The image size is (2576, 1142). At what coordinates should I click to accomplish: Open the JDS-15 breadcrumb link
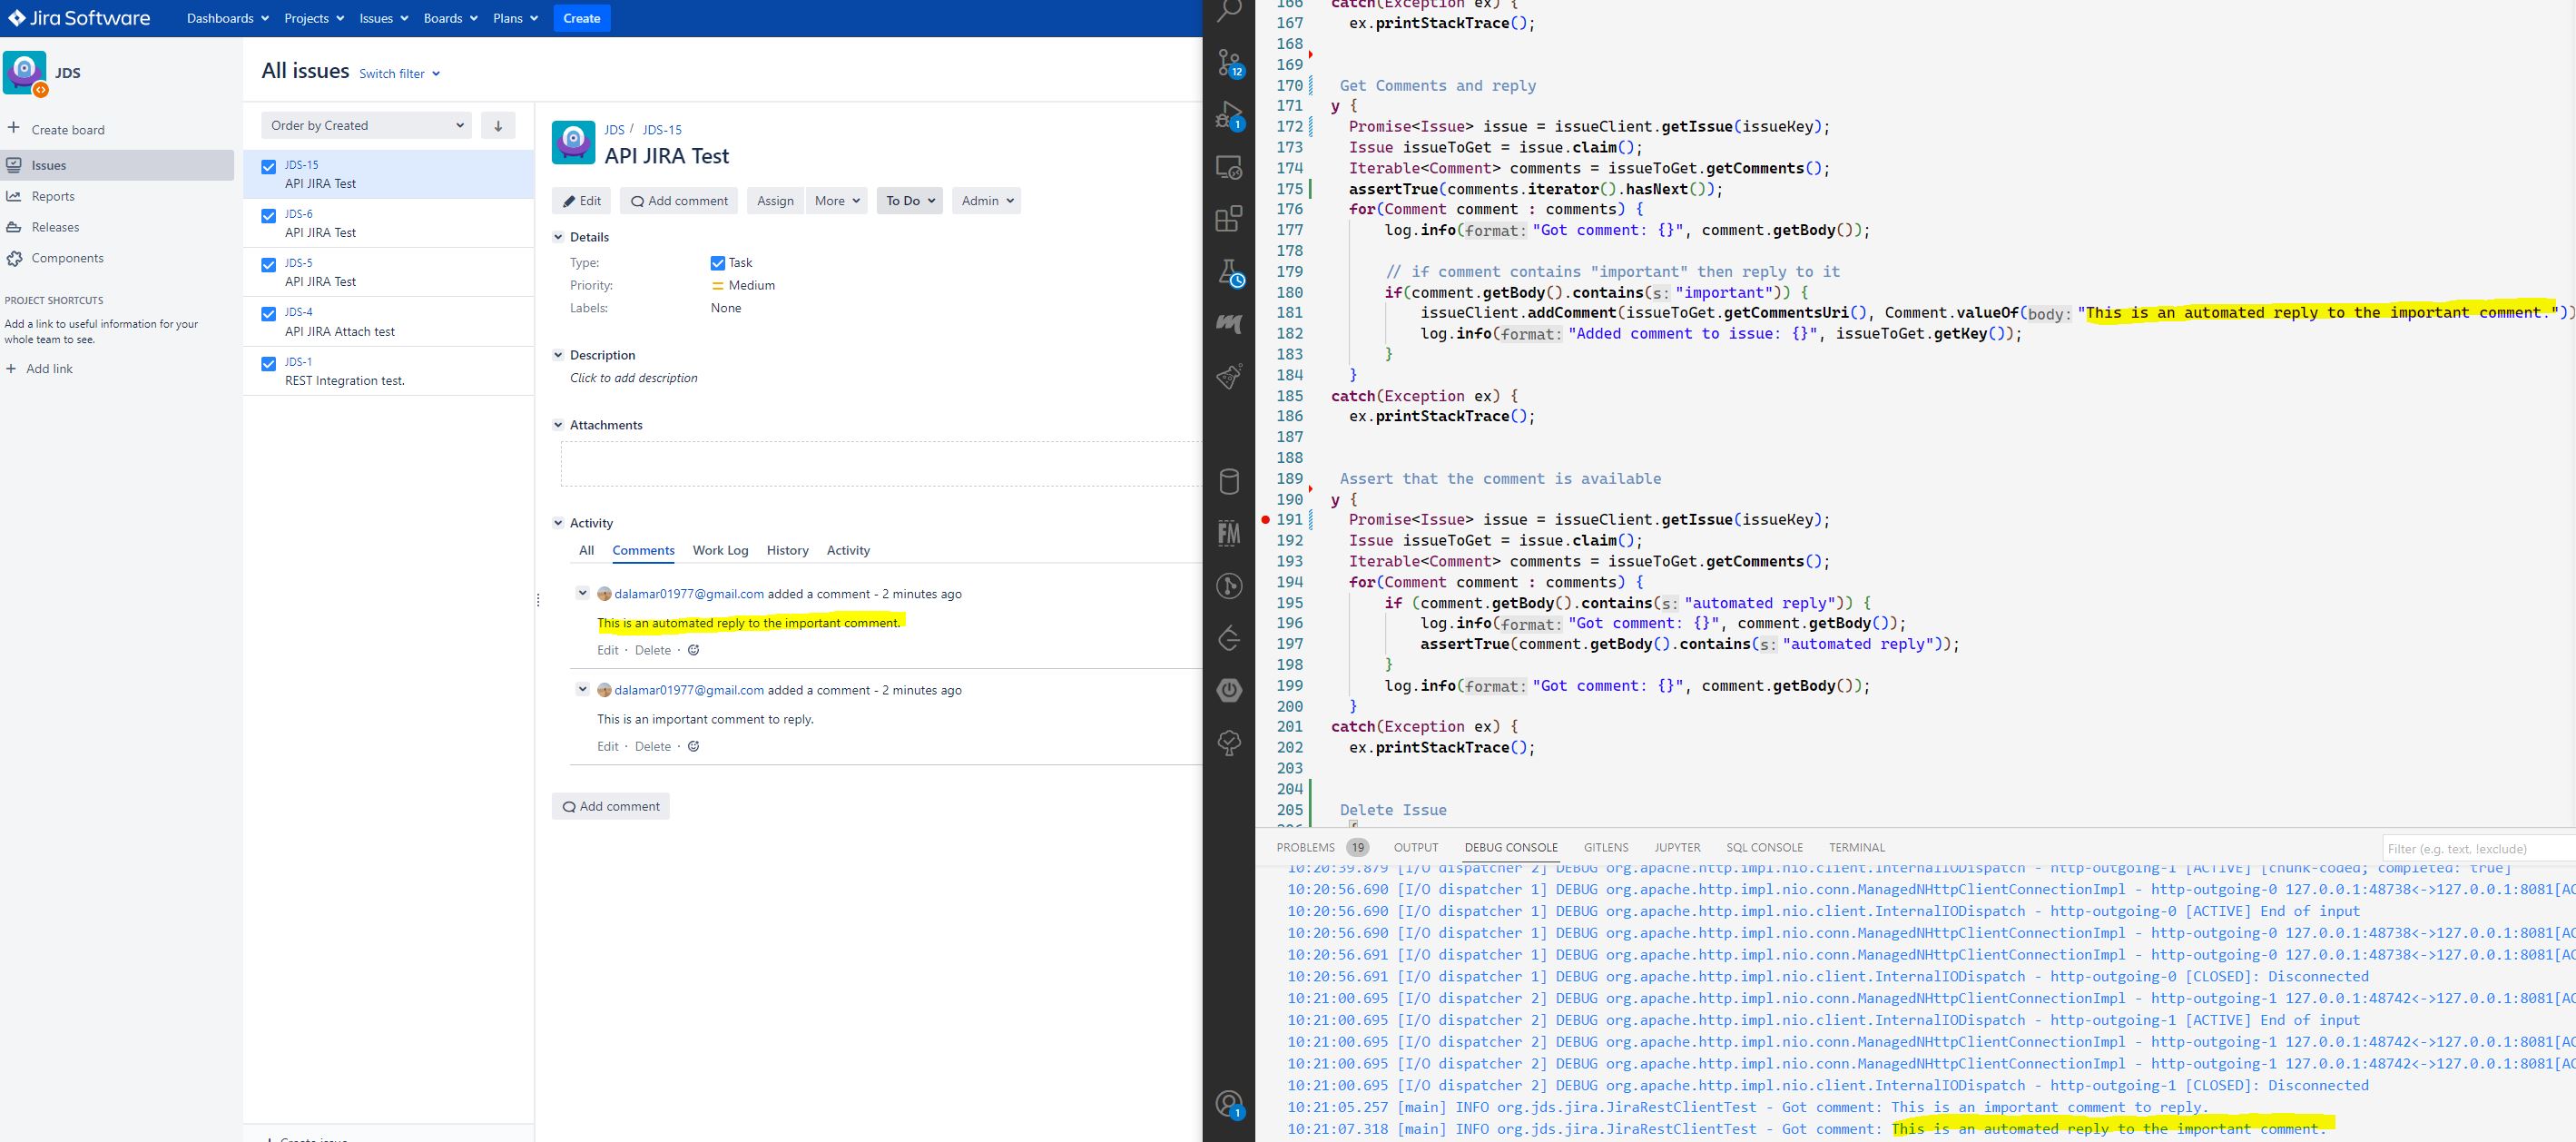tap(661, 130)
